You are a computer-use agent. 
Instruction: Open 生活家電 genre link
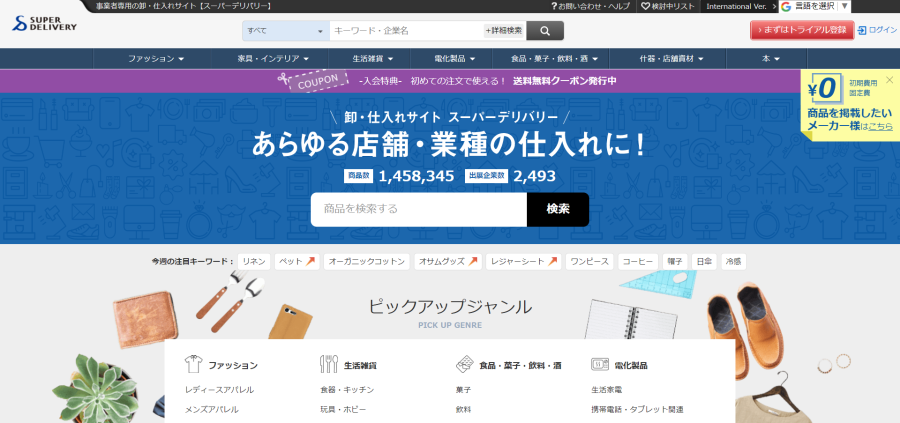point(606,390)
